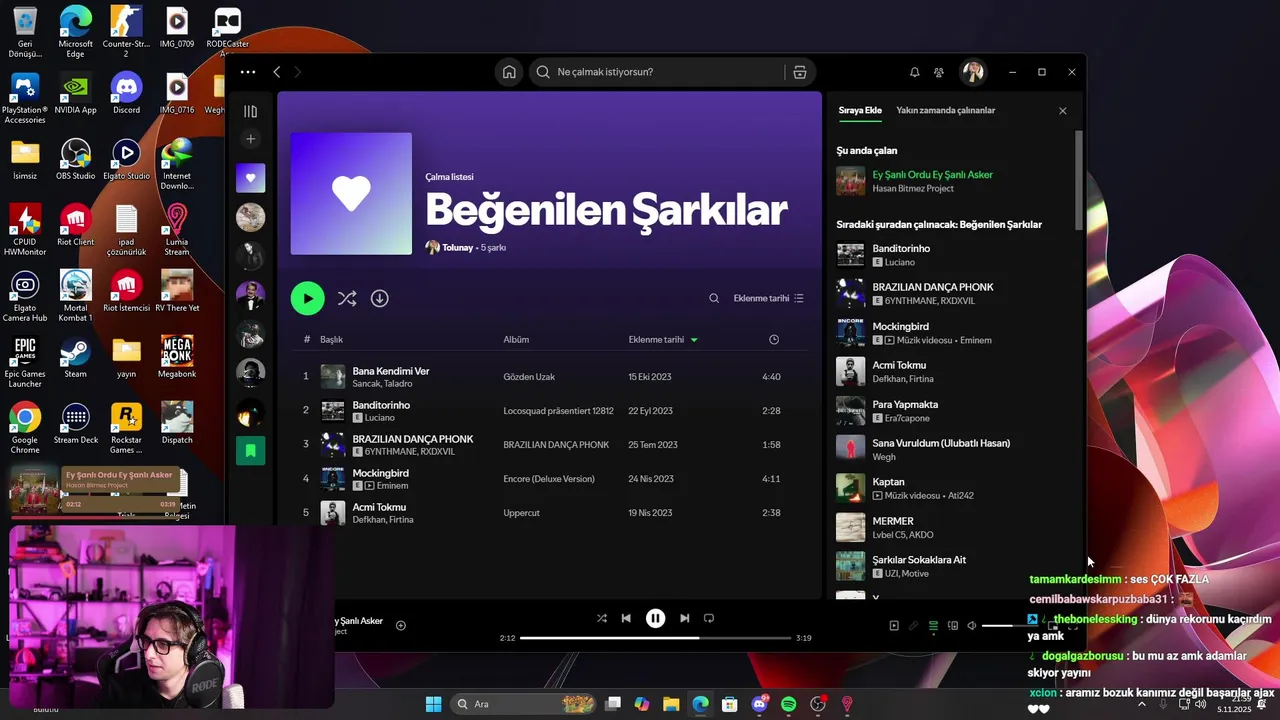Open Spotify from the taskbar

788,704
